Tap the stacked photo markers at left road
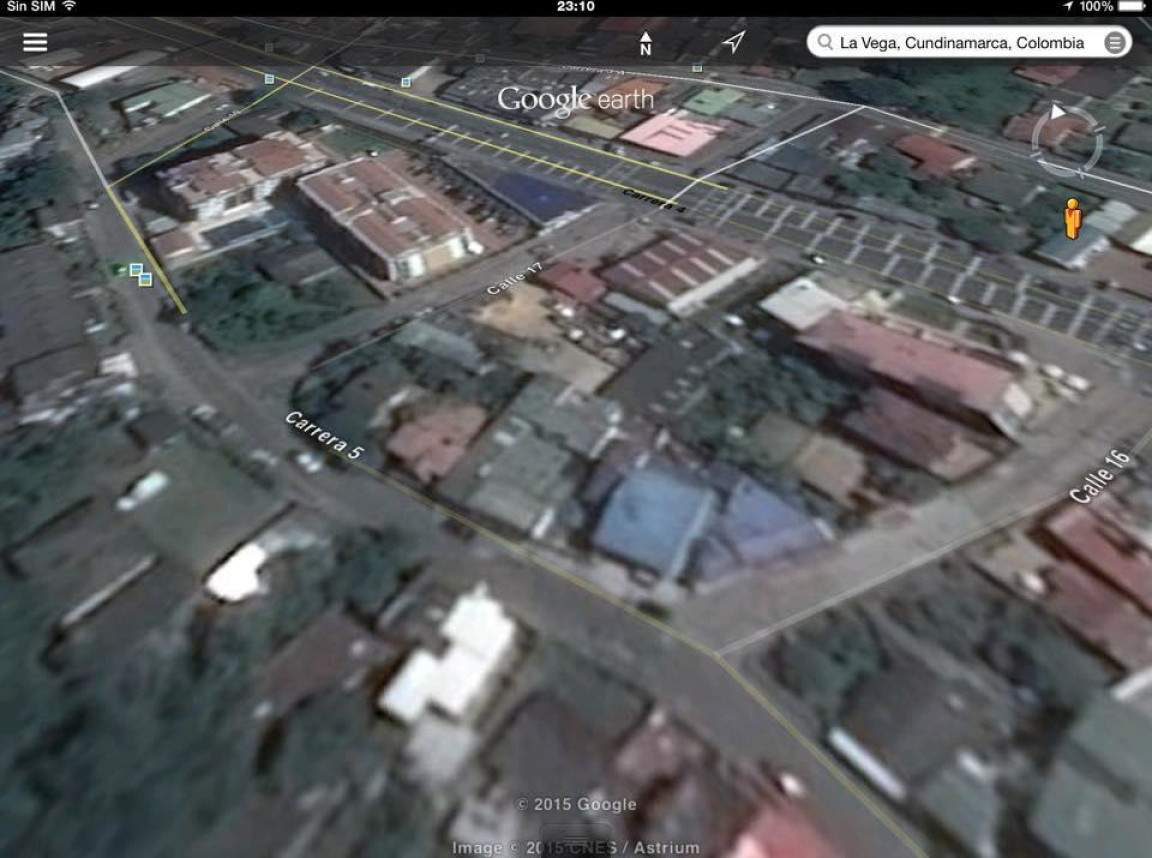 point(140,275)
